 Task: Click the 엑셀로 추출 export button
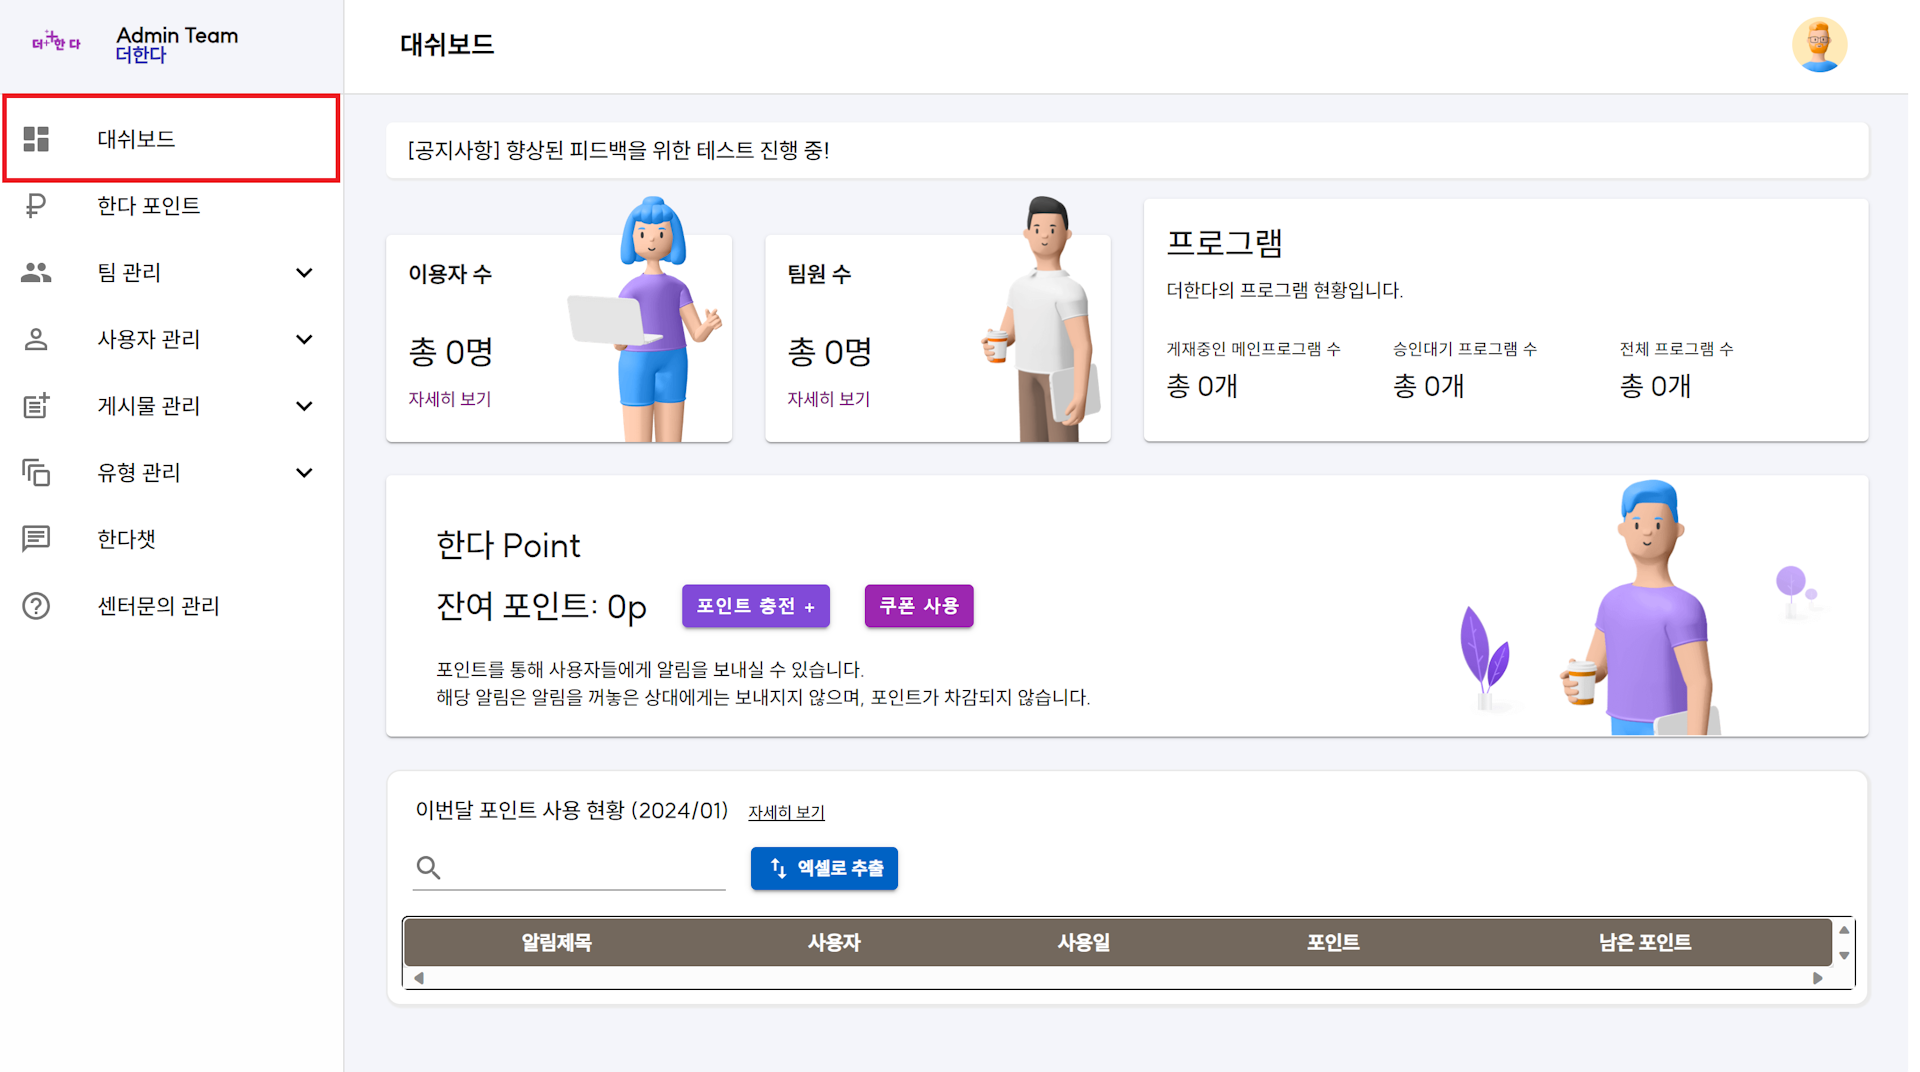(x=824, y=868)
